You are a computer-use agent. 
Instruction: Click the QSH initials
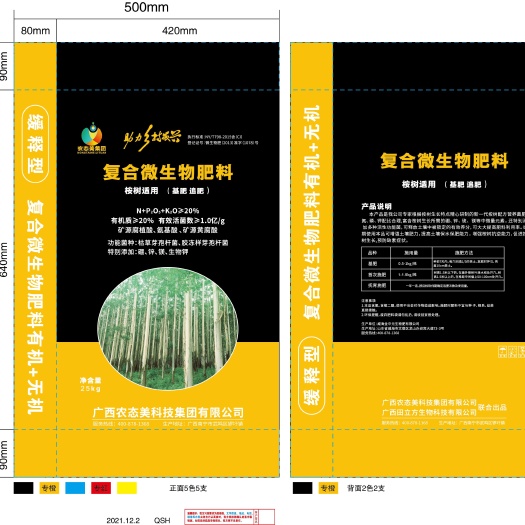(x=162, y=520)
